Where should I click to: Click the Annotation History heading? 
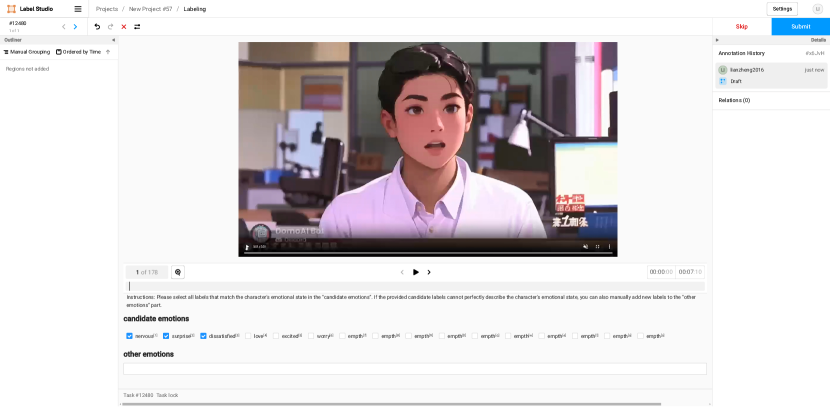pyautogui.click(x=742, y=53)
